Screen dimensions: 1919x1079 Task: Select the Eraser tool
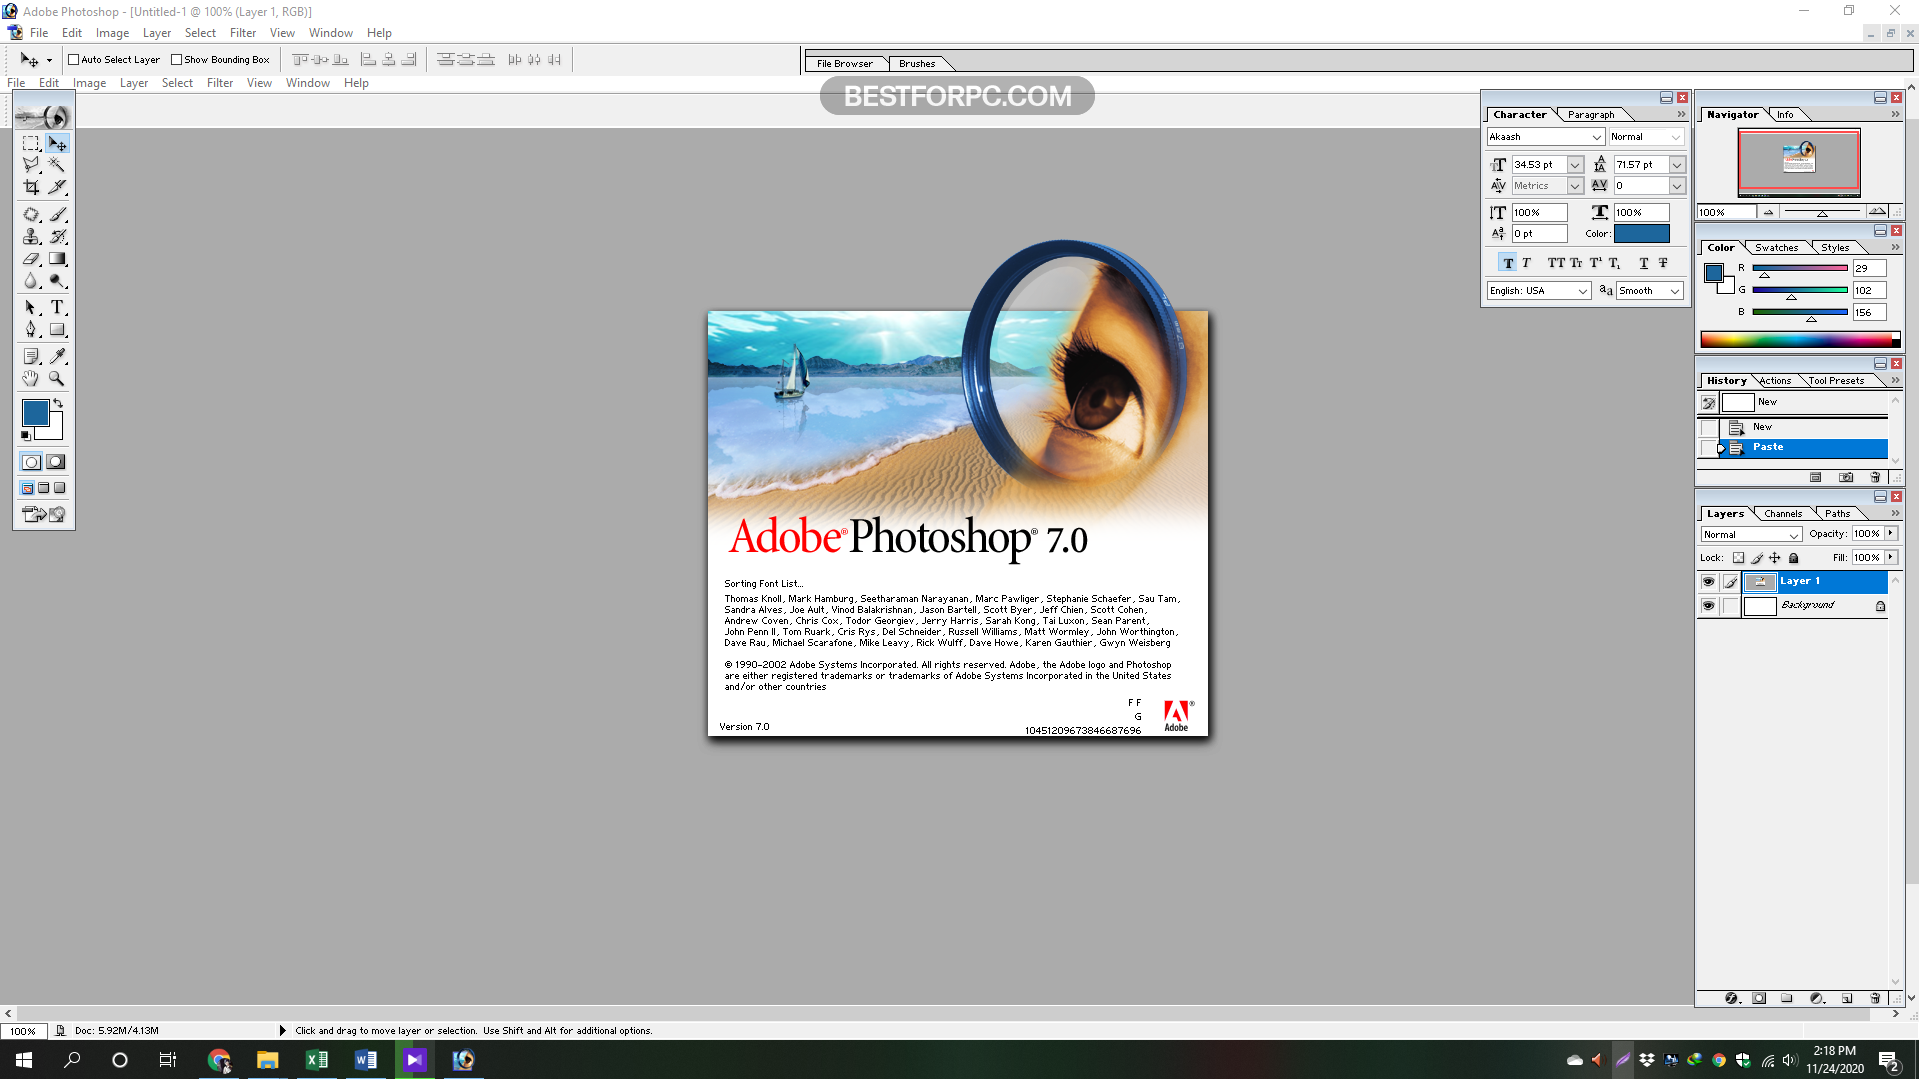pyautogui.click(x=31, y=258)
